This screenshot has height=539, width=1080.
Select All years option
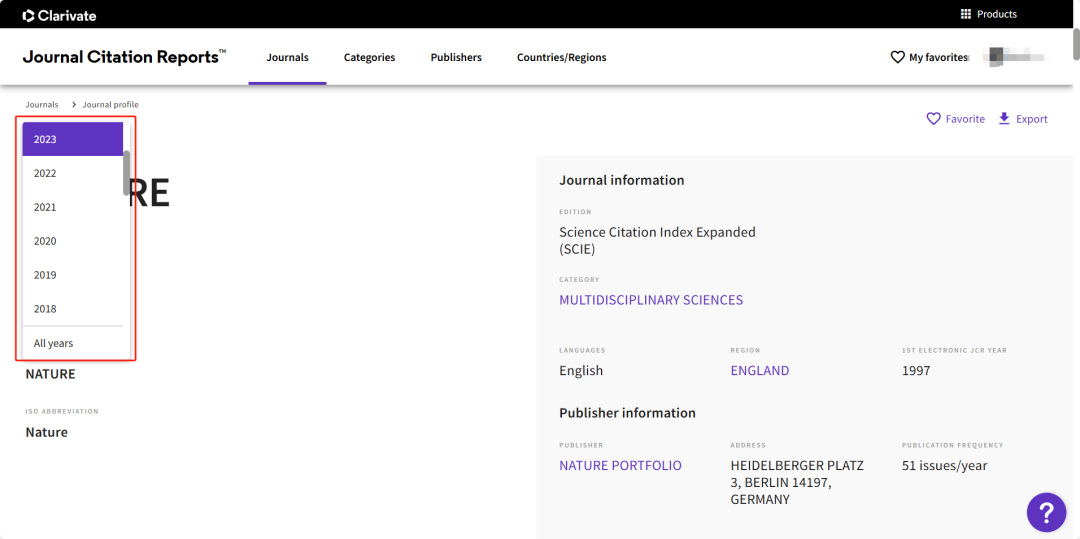tap(72, 343)
